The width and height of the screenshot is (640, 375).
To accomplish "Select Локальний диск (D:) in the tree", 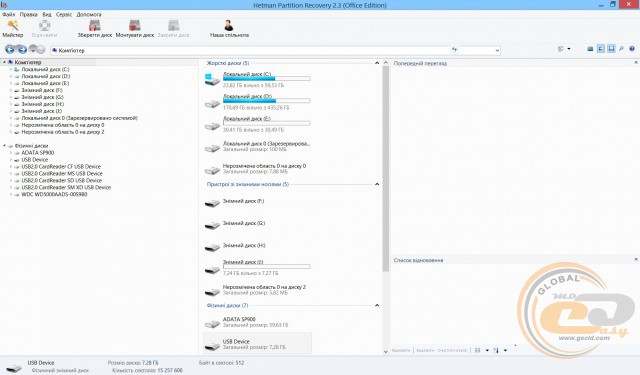I will tap(45, 76).
